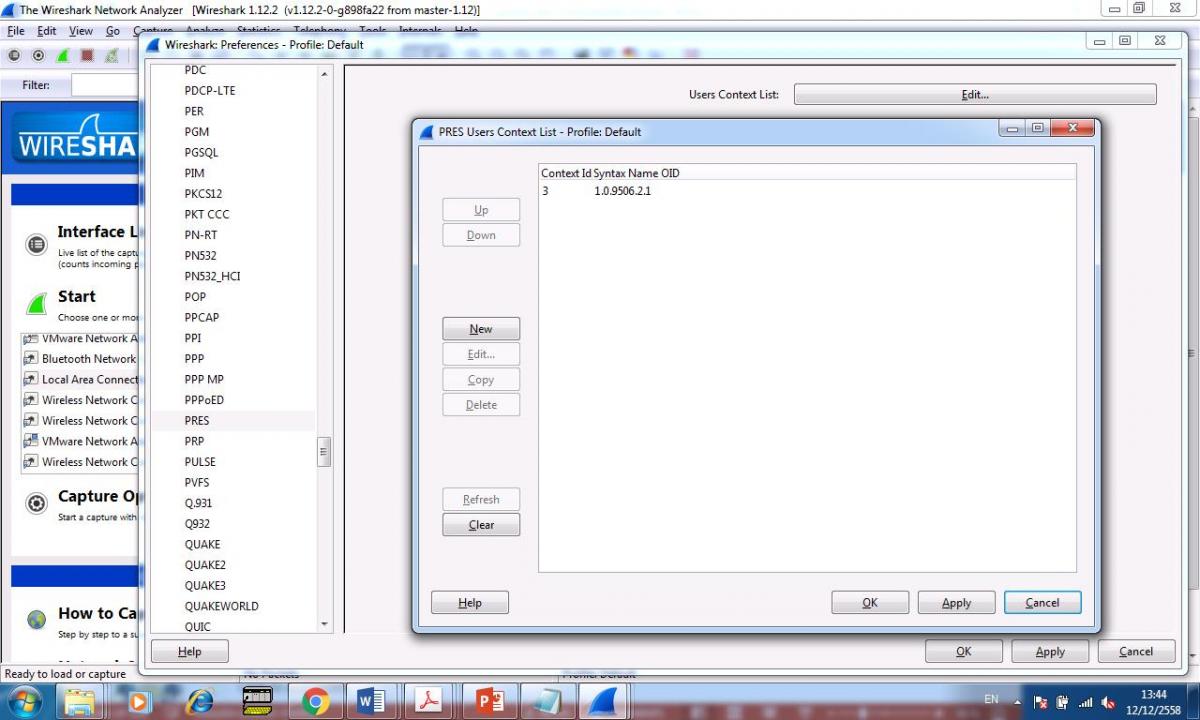Open Windows Start menu orb

tap(24, 701)
